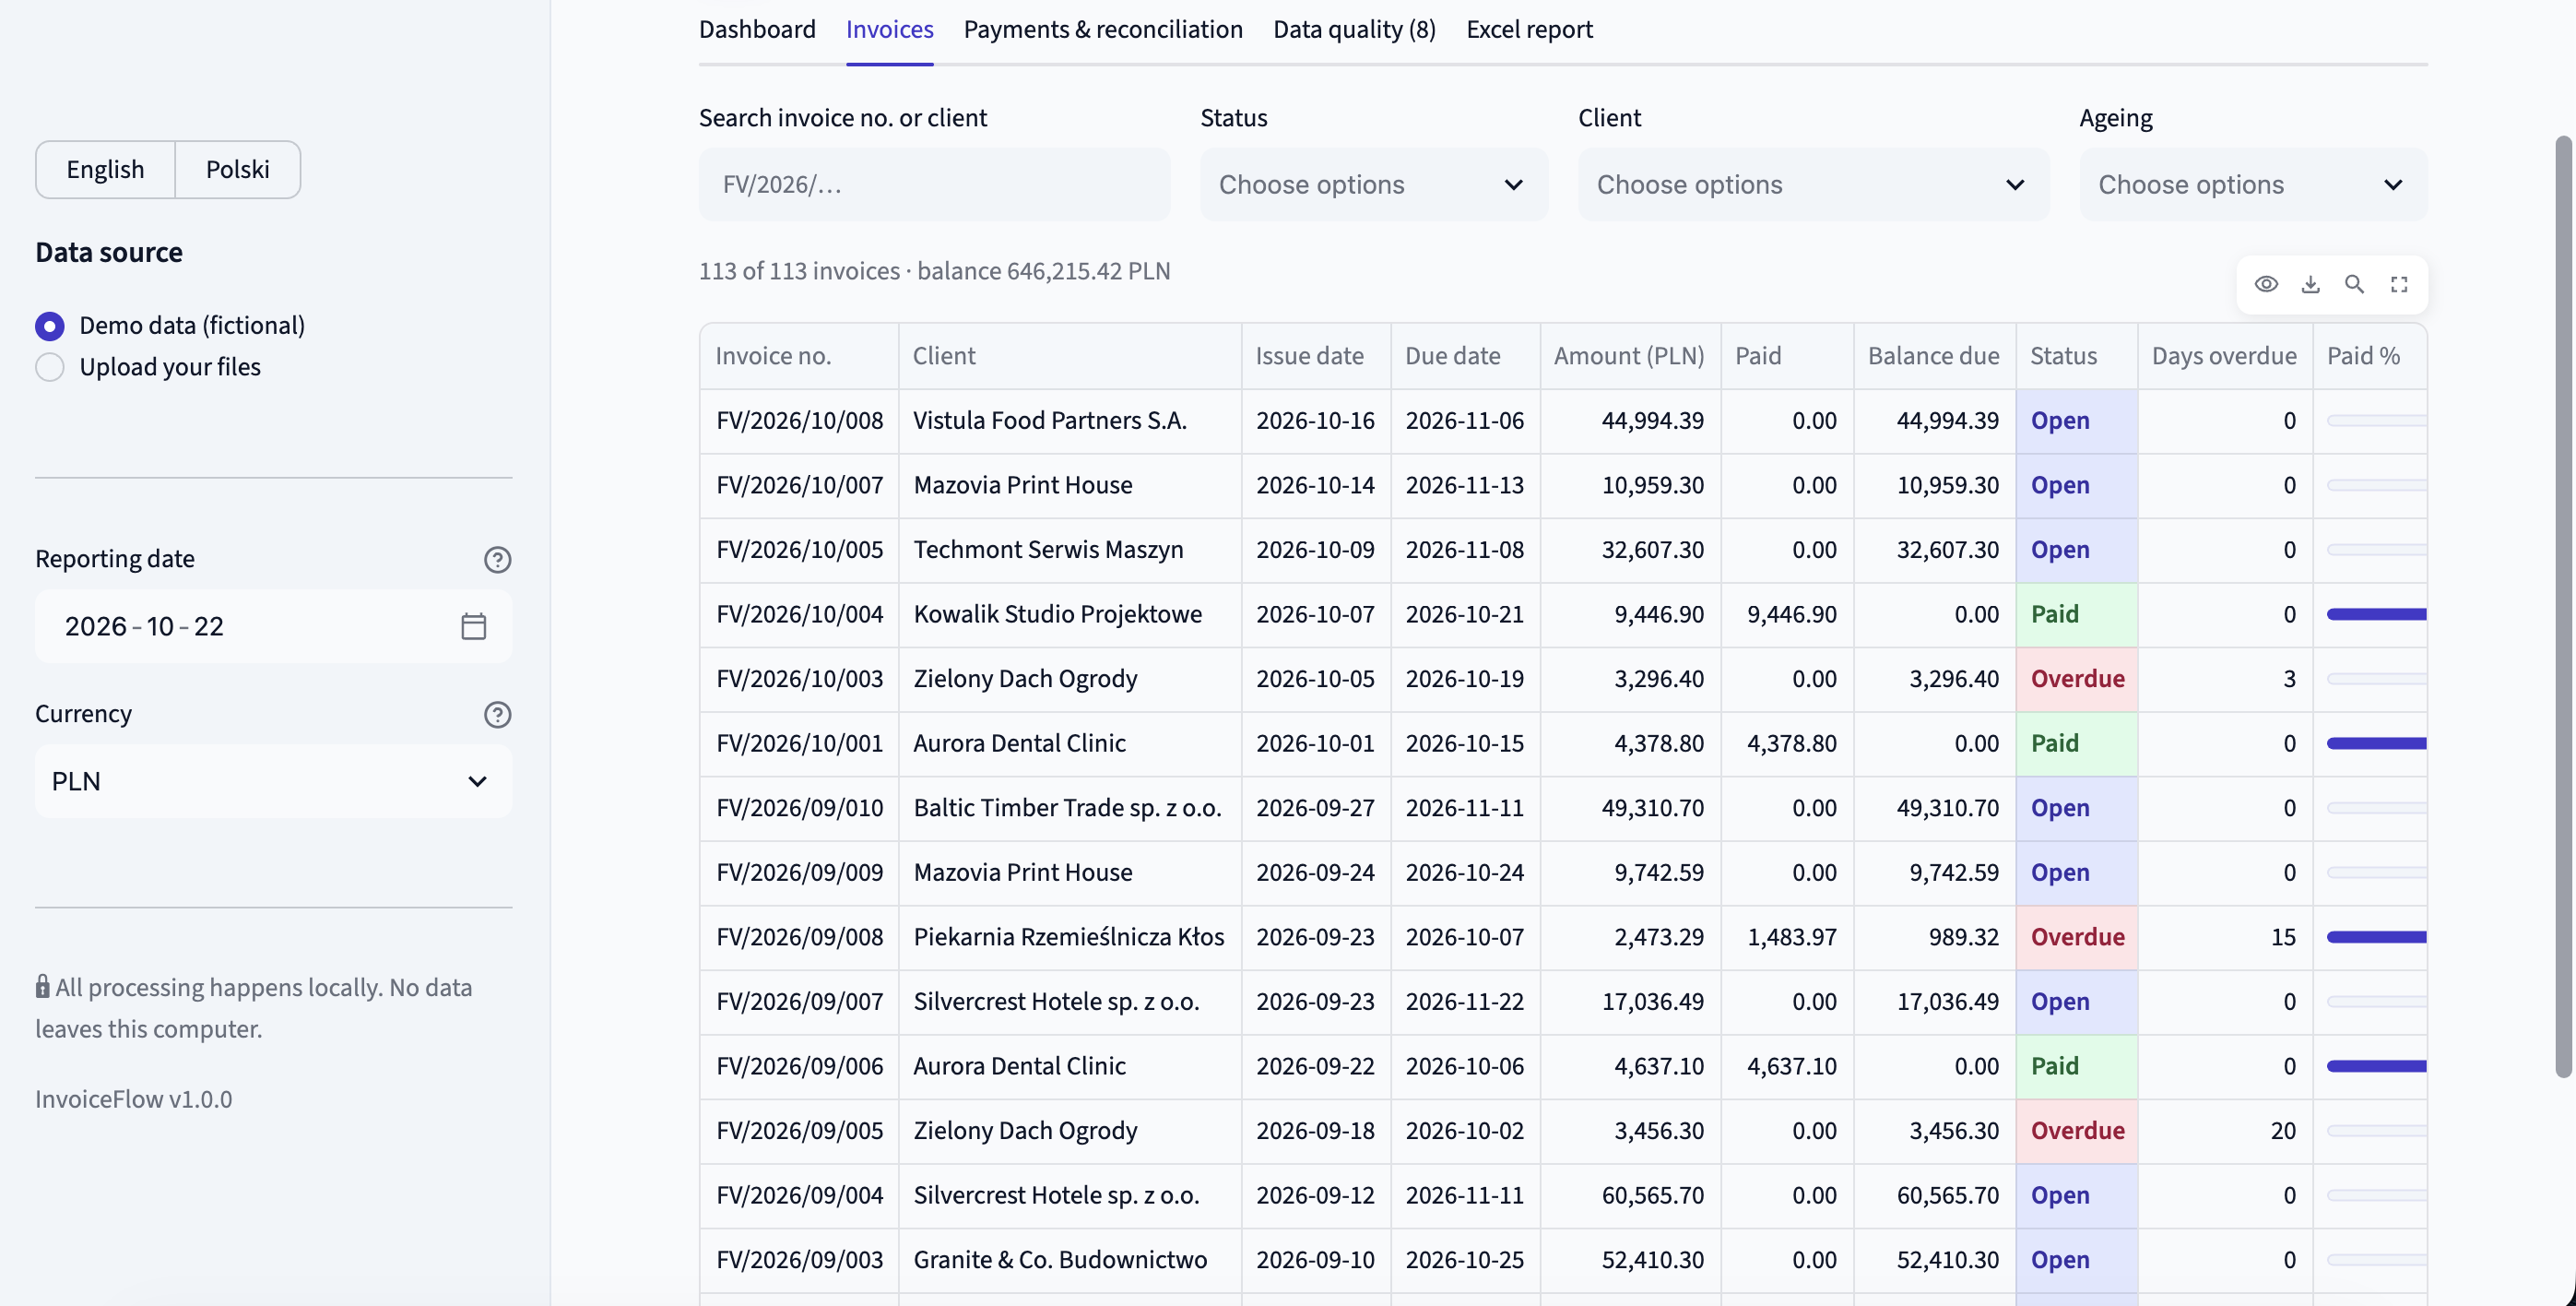Select the Invoices tab
2576x1306 pixels.
point(889,29)
